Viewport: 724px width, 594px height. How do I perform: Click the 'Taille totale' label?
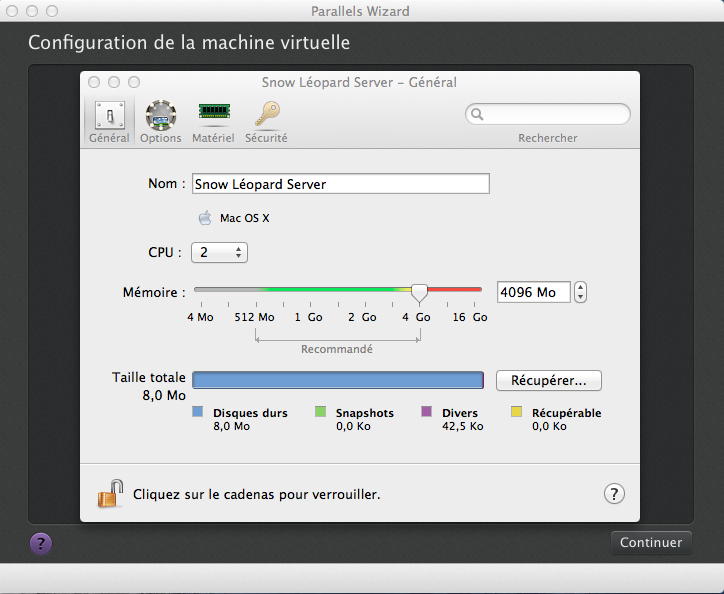(x=149, y=377)
